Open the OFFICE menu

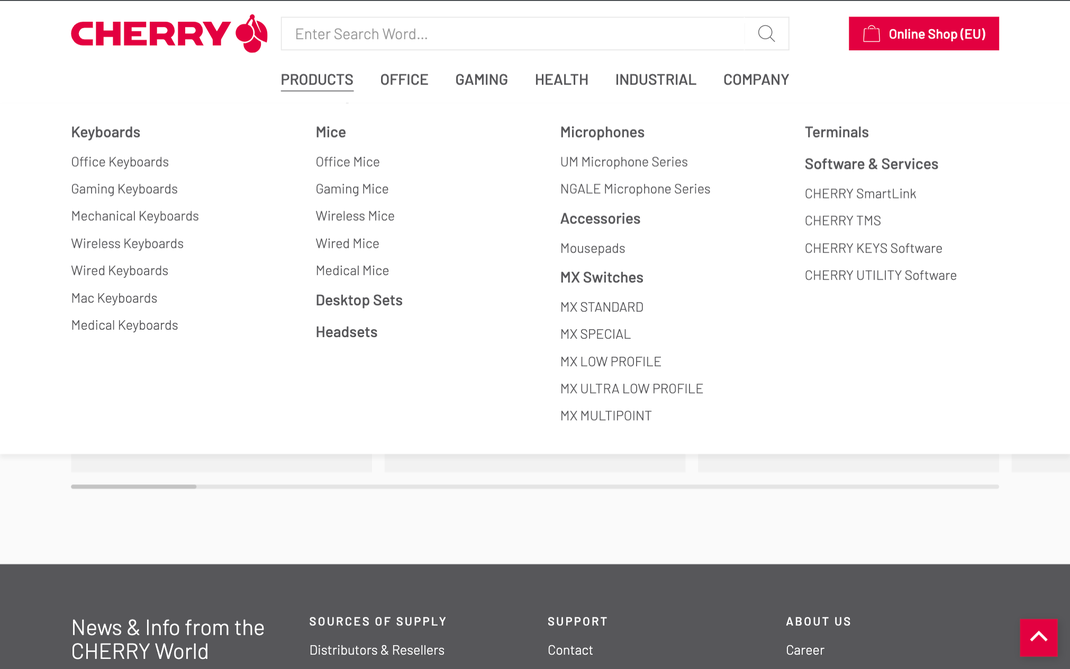(404, 80)
